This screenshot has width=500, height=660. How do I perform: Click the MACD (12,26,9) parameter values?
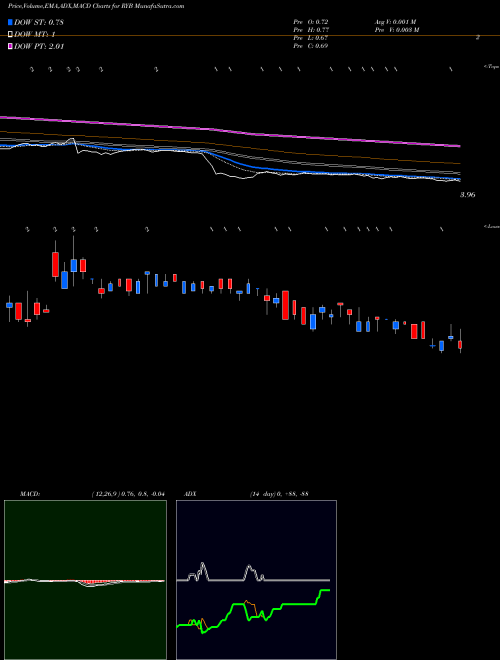click(x=128, y=494)
